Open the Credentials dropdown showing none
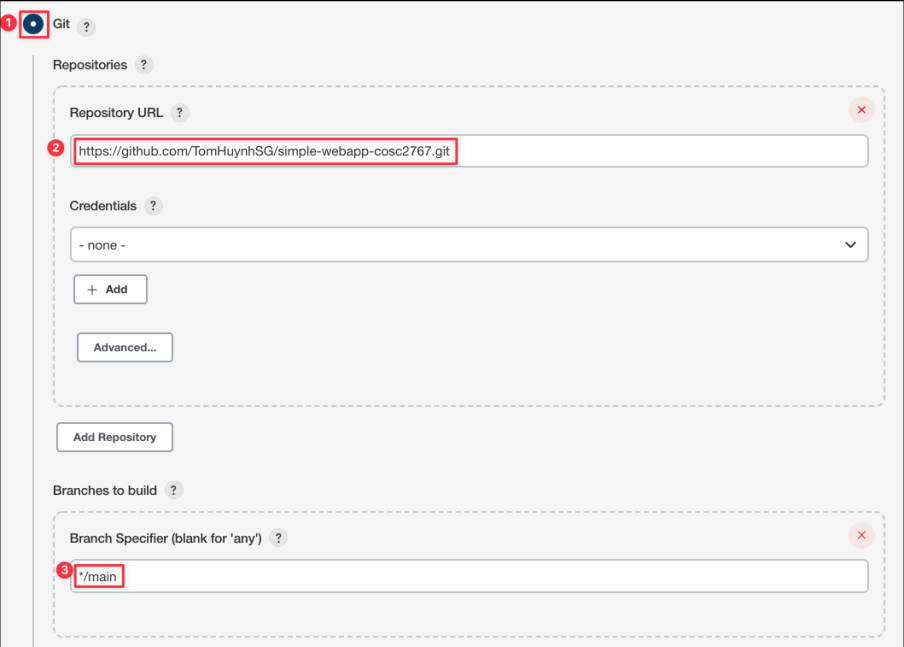The width and height of the screenshot is (904, 647). coord(469,244)
